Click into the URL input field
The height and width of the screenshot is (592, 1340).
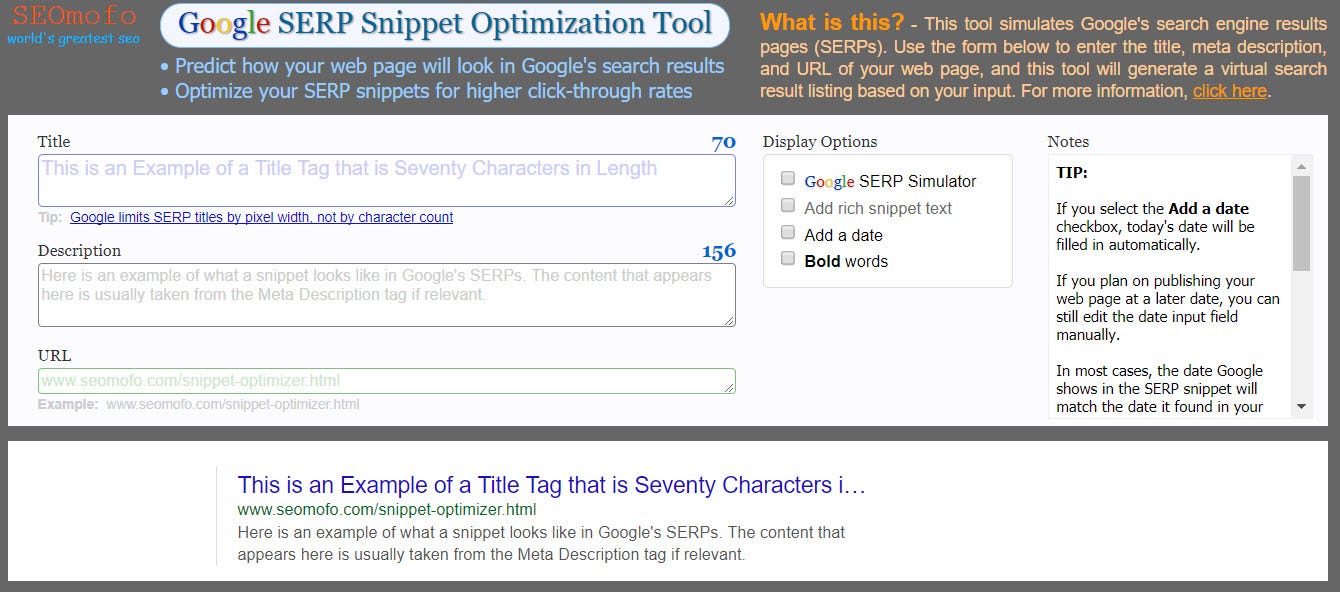387,381
